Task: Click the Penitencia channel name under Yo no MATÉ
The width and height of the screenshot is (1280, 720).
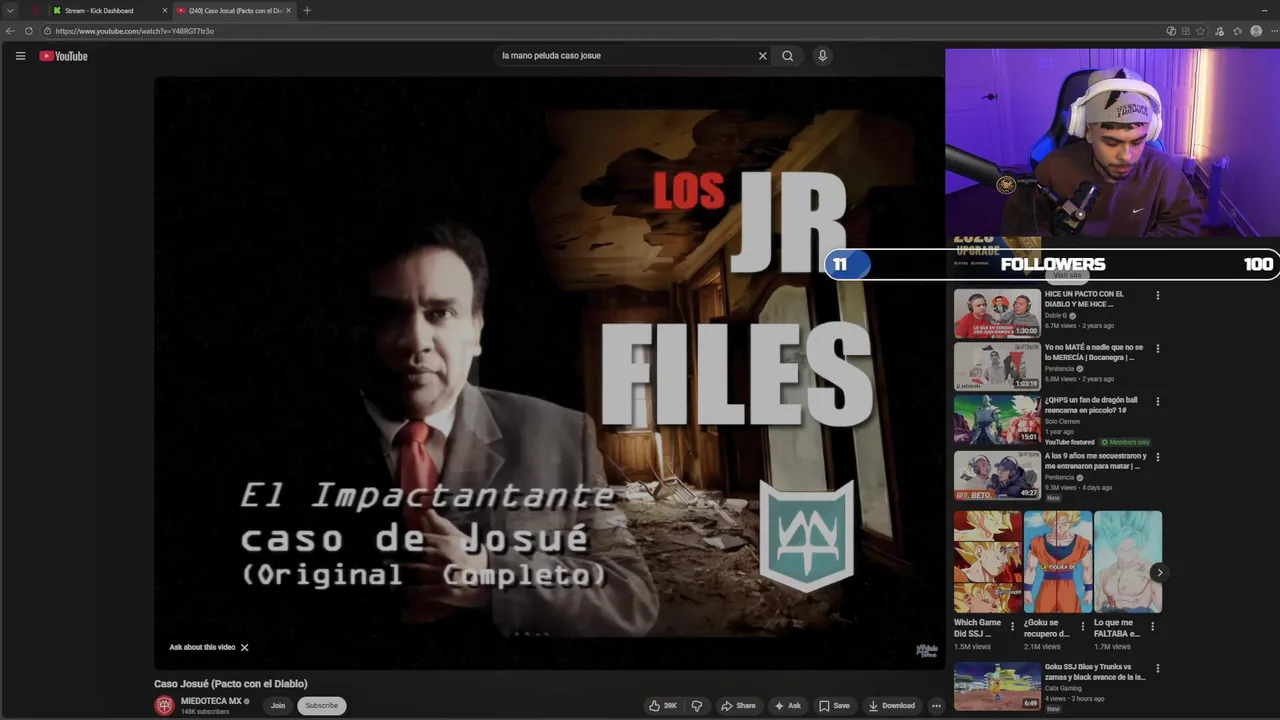Action: [1059, 369]
